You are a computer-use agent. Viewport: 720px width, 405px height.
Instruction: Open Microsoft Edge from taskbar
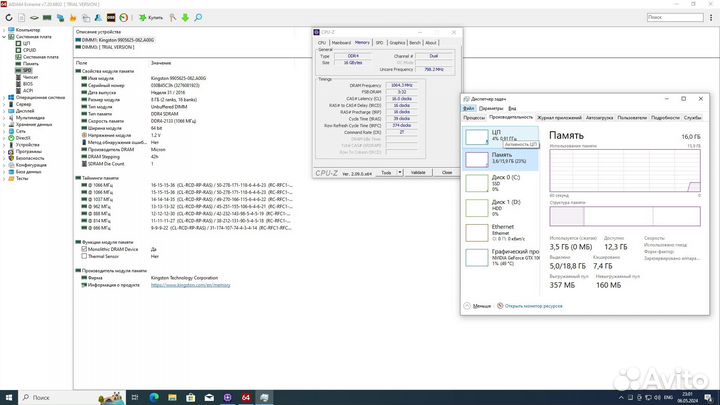pos(154,398)
